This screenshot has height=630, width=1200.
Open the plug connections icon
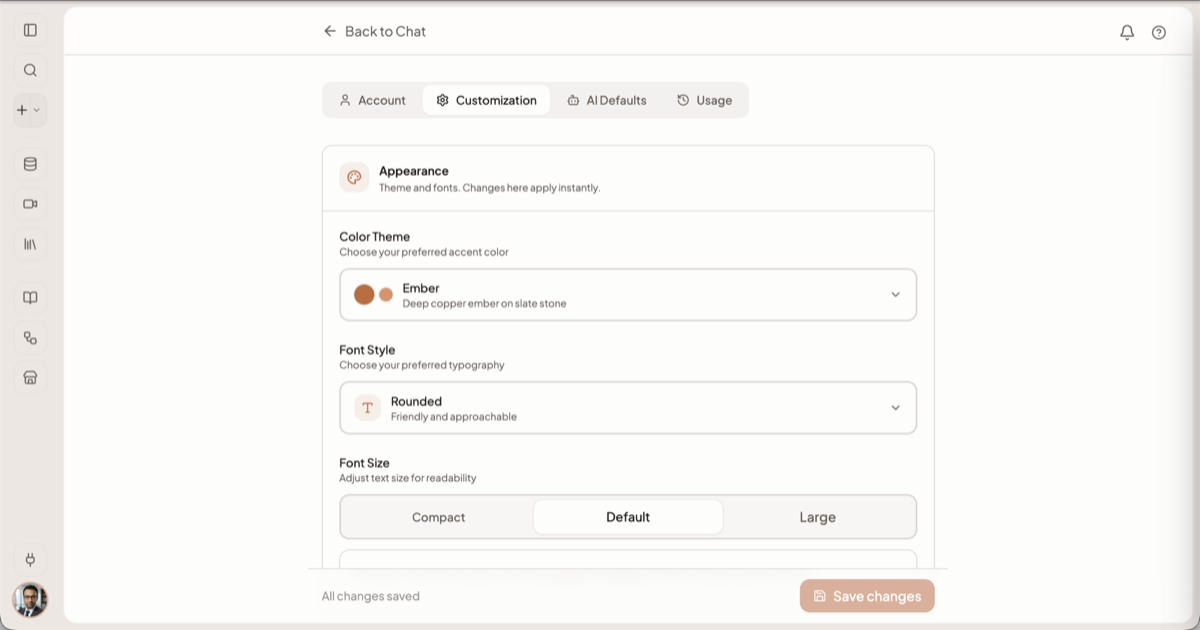(30, 560)
